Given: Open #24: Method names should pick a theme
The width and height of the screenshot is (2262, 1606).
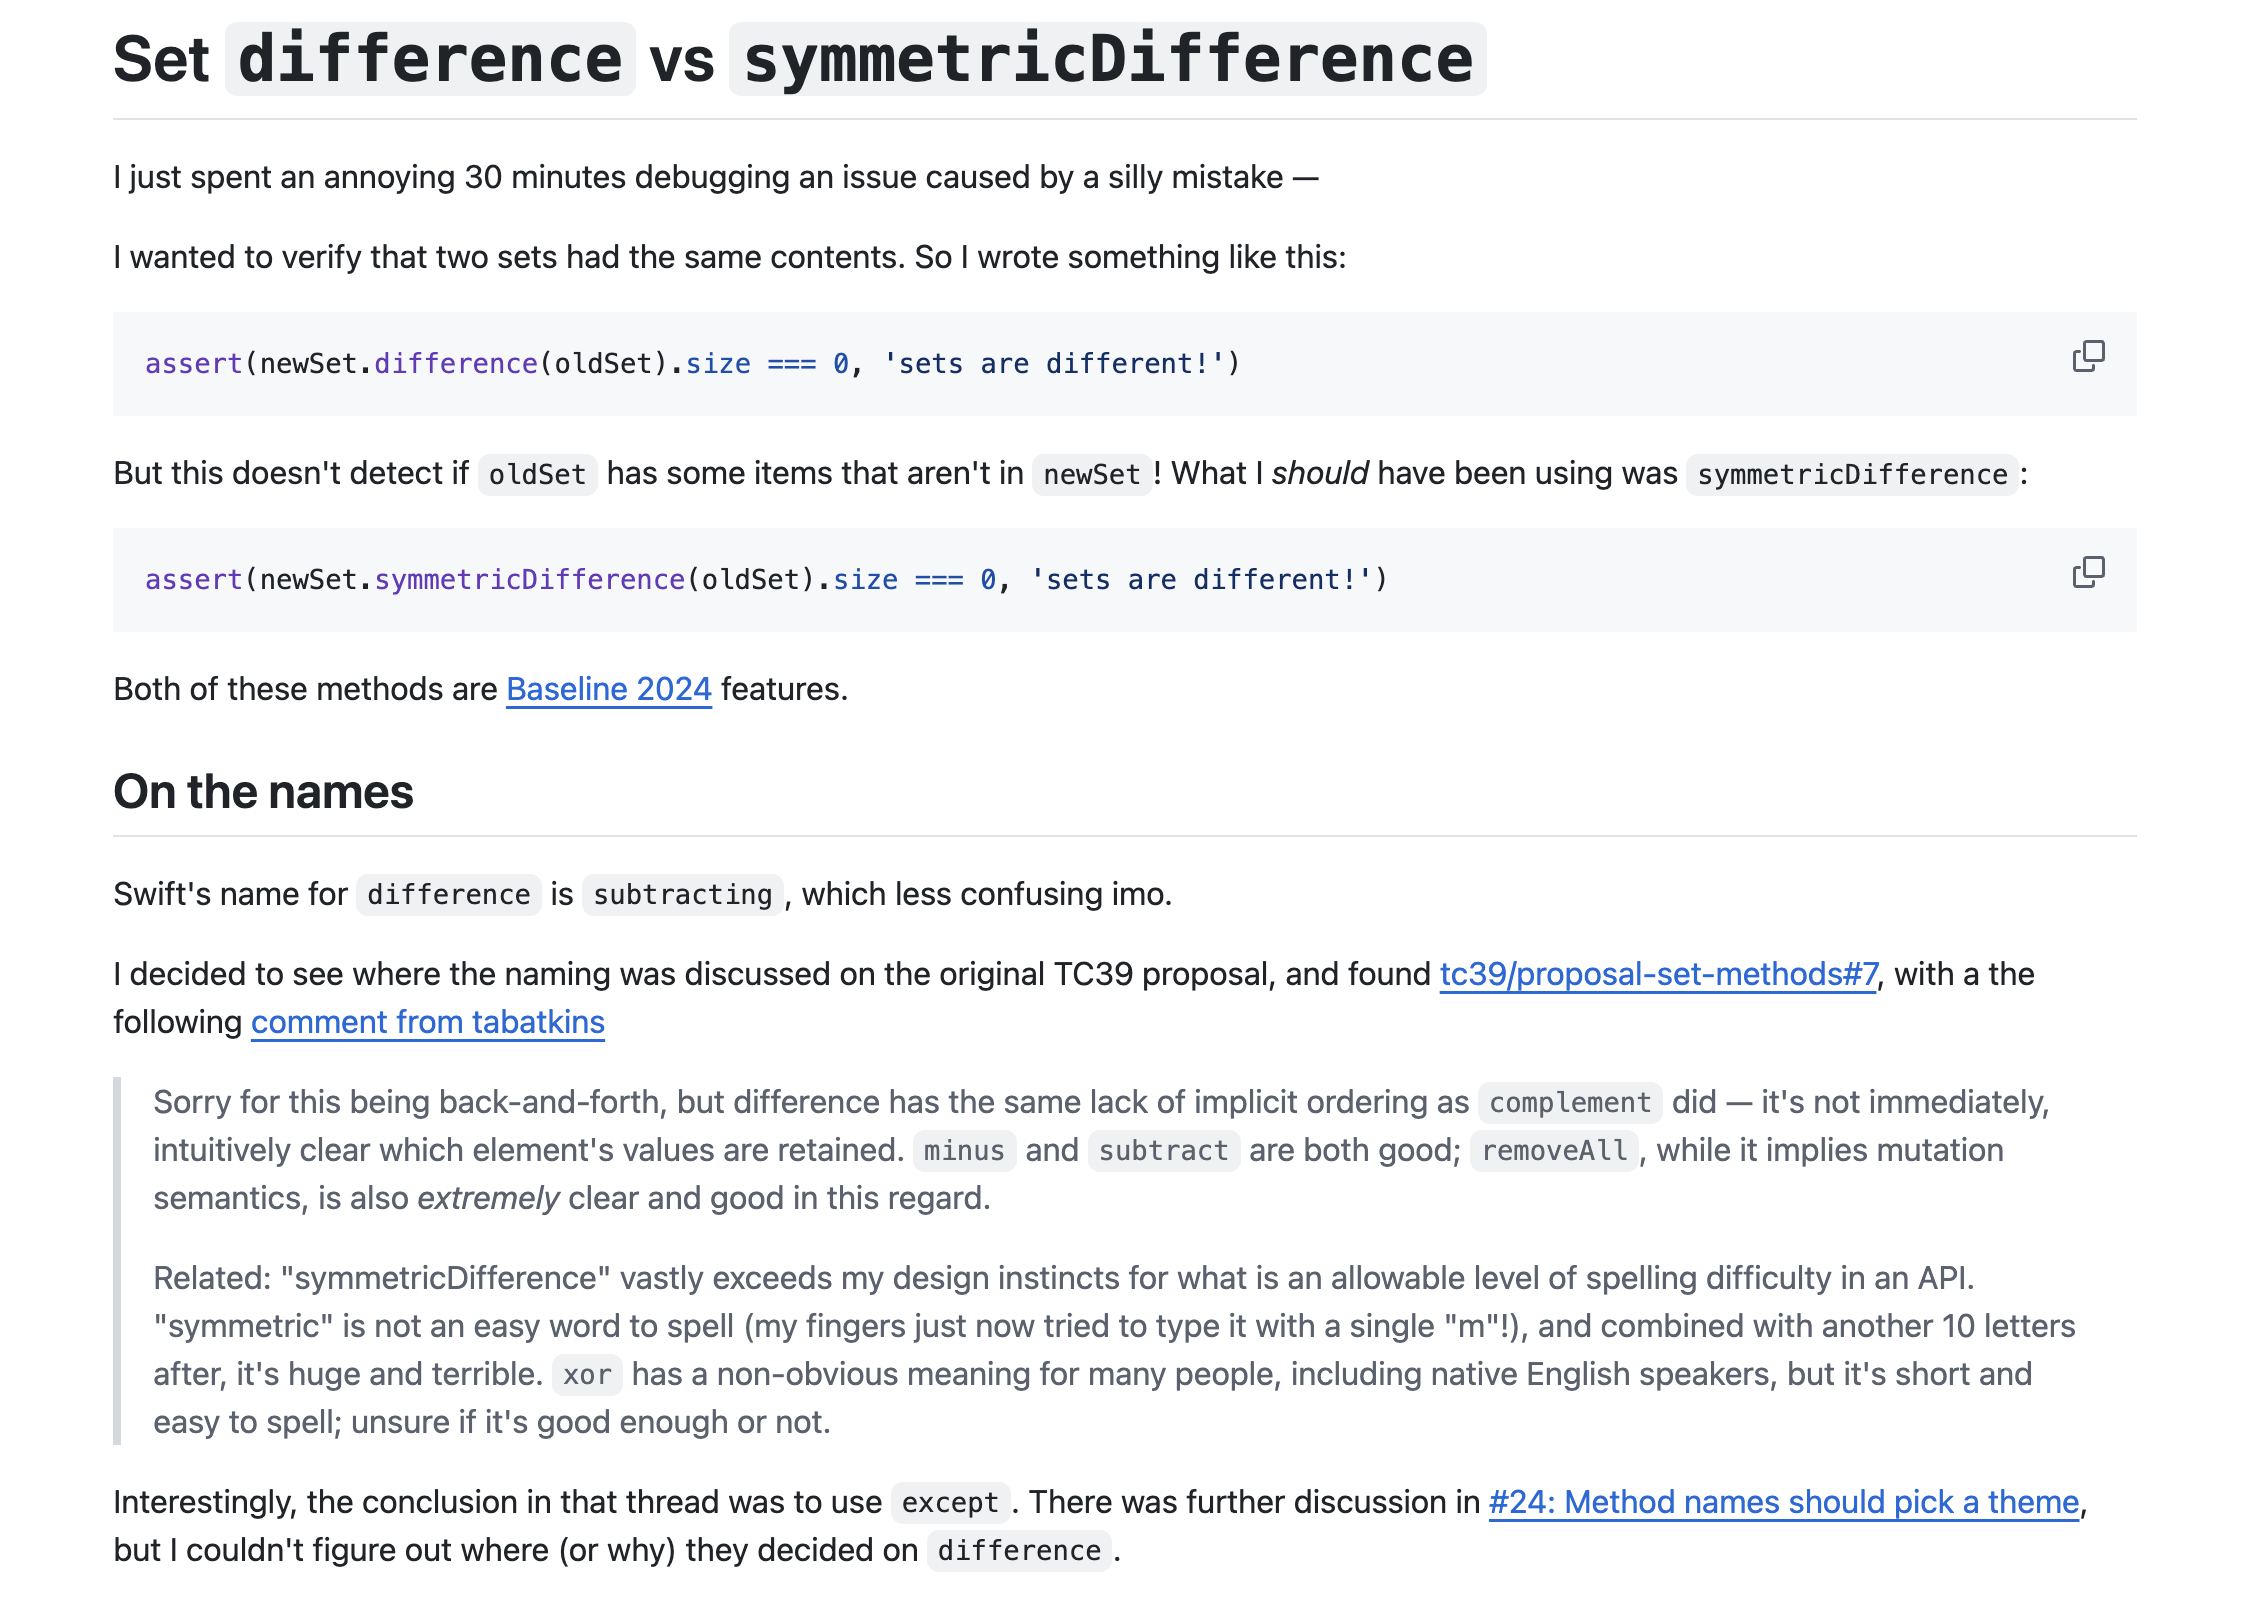Looking at the screenshot, I should click(x=1783, y=1502).
